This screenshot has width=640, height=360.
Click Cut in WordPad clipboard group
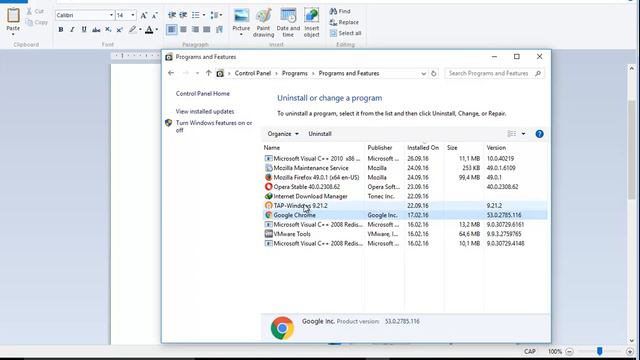pyautogui.click(x=35, y=11)
